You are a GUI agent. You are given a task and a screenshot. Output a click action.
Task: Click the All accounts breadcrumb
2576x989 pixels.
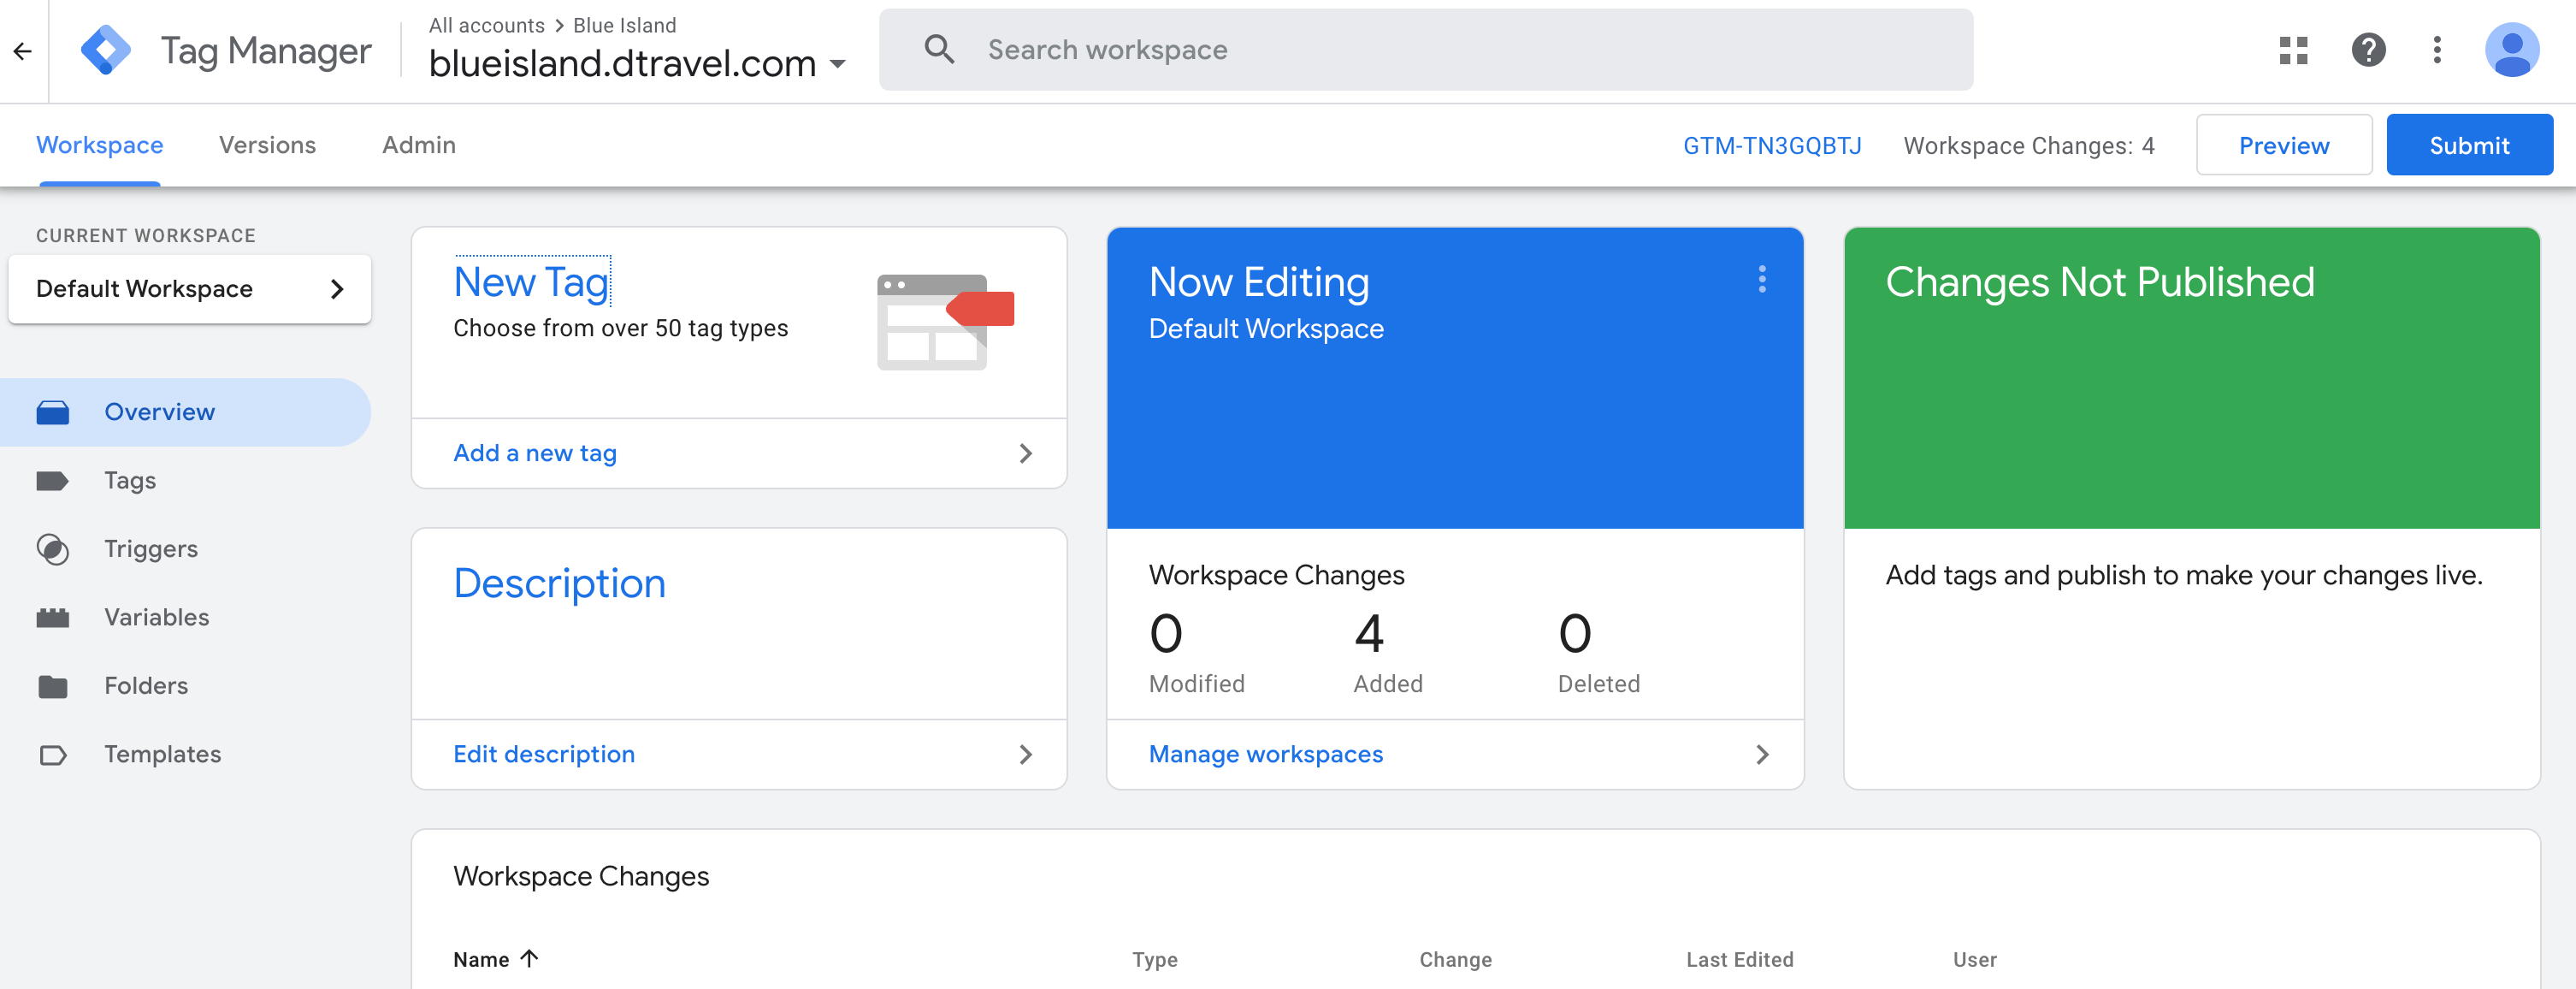487,25
